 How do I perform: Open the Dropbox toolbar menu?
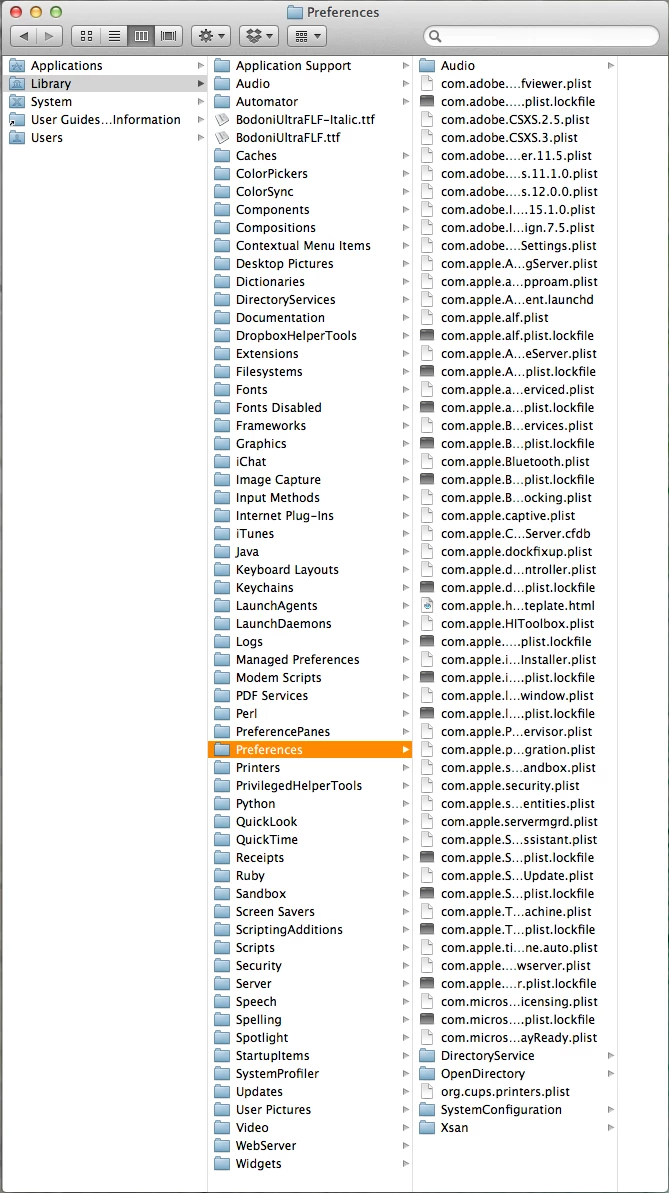260,35
